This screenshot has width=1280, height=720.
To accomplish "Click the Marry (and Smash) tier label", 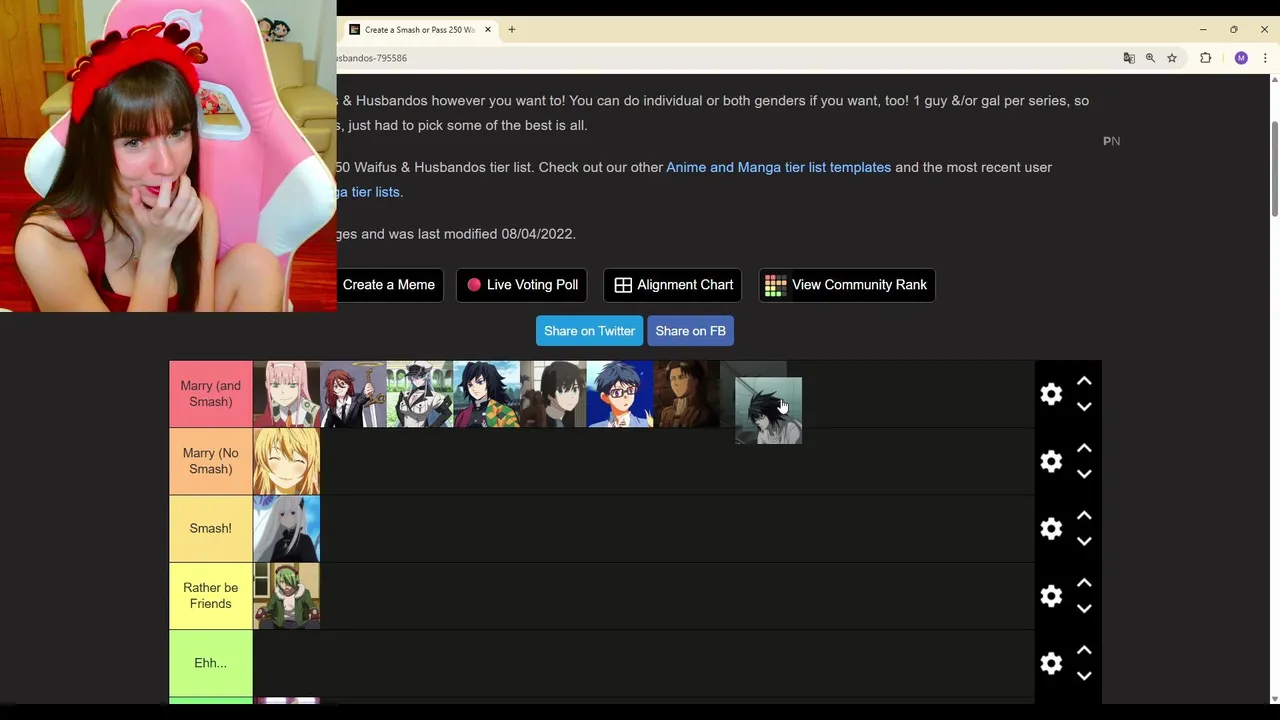I will (x=210, y=394).
